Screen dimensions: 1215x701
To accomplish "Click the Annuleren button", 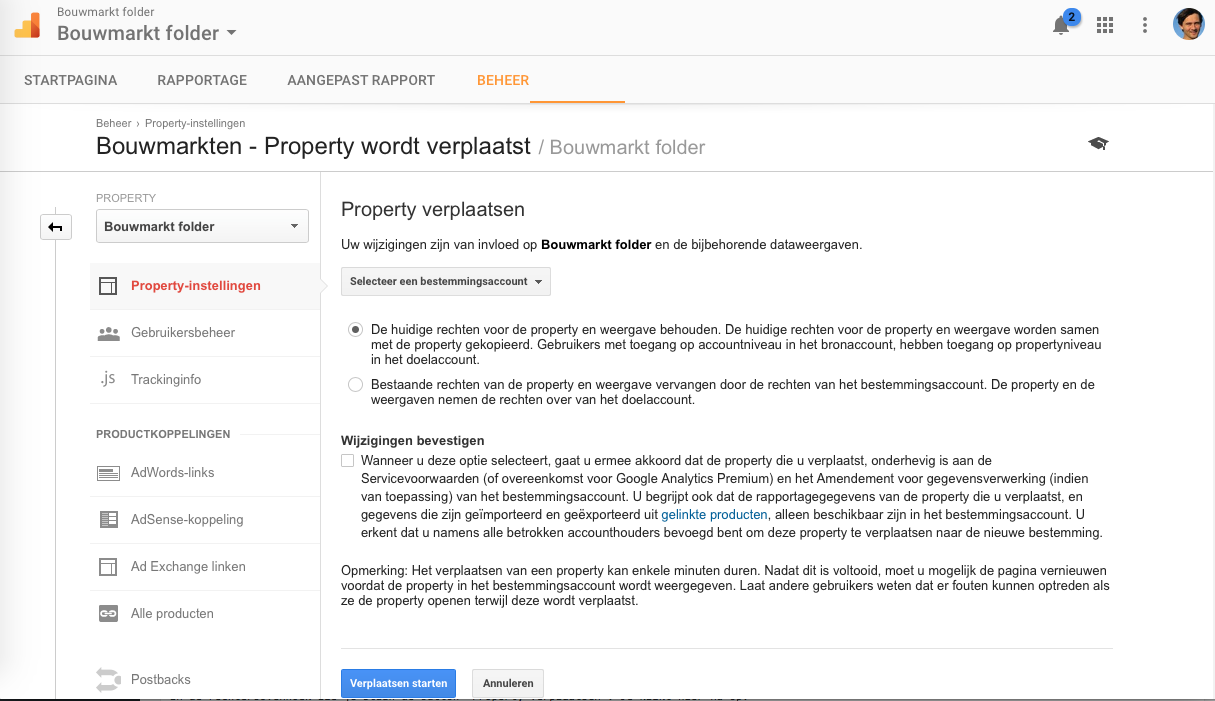I will click(508, 683).
